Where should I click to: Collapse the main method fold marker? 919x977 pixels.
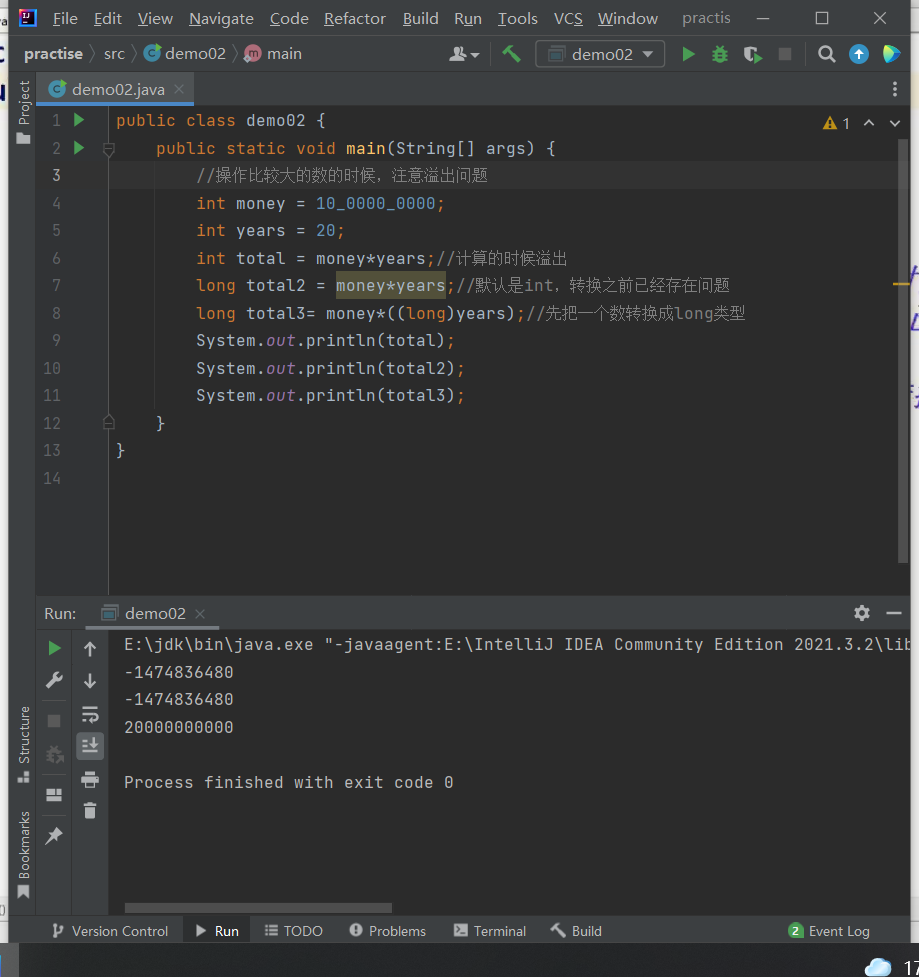click(x=108, y=149)
